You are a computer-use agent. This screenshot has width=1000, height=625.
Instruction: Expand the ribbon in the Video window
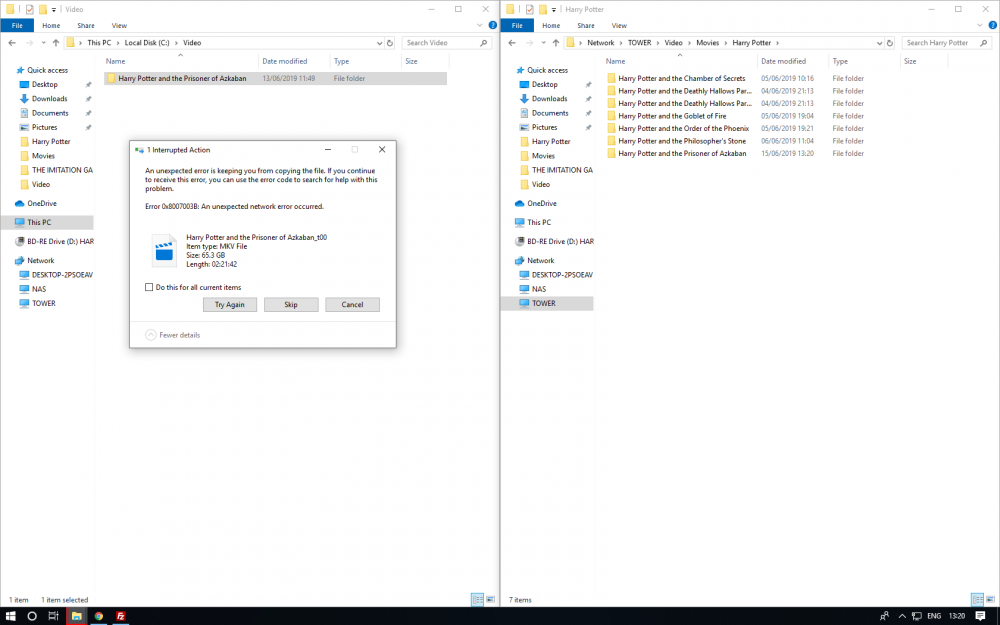pyautogui.click(x=480, y=26)
